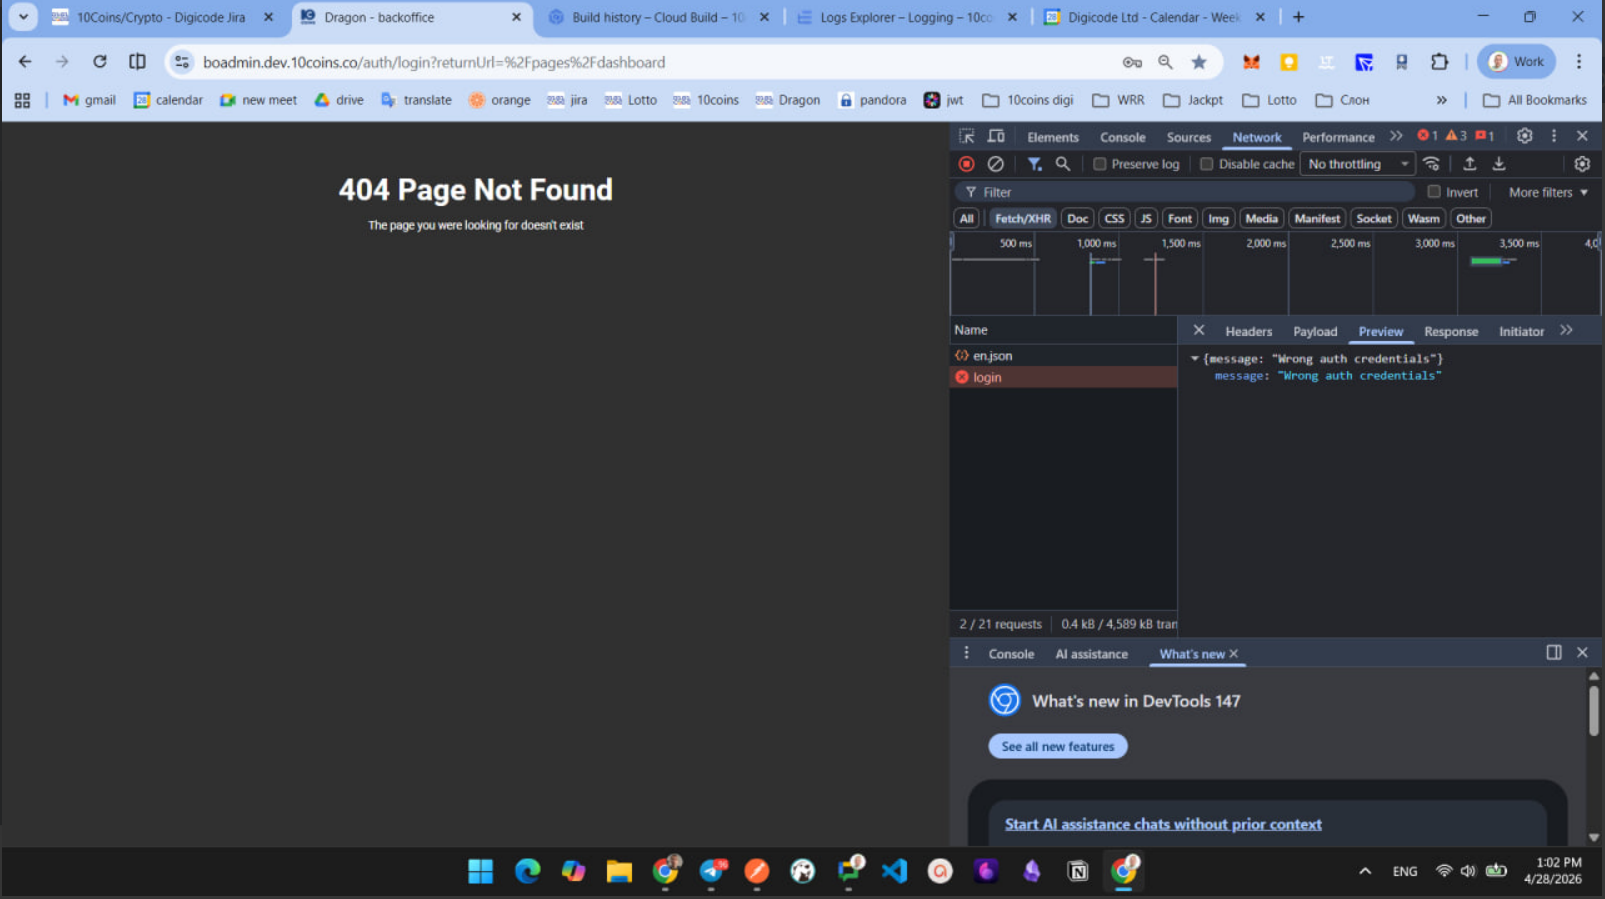Go back in browser history
The width and height of the screenshot is (1605, 899).
click(25, 62)
